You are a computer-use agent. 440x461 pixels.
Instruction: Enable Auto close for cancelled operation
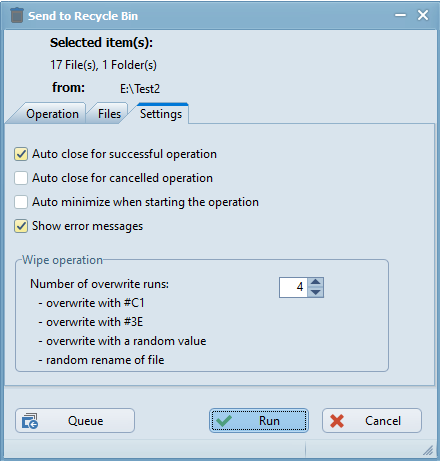coord(21,178)
